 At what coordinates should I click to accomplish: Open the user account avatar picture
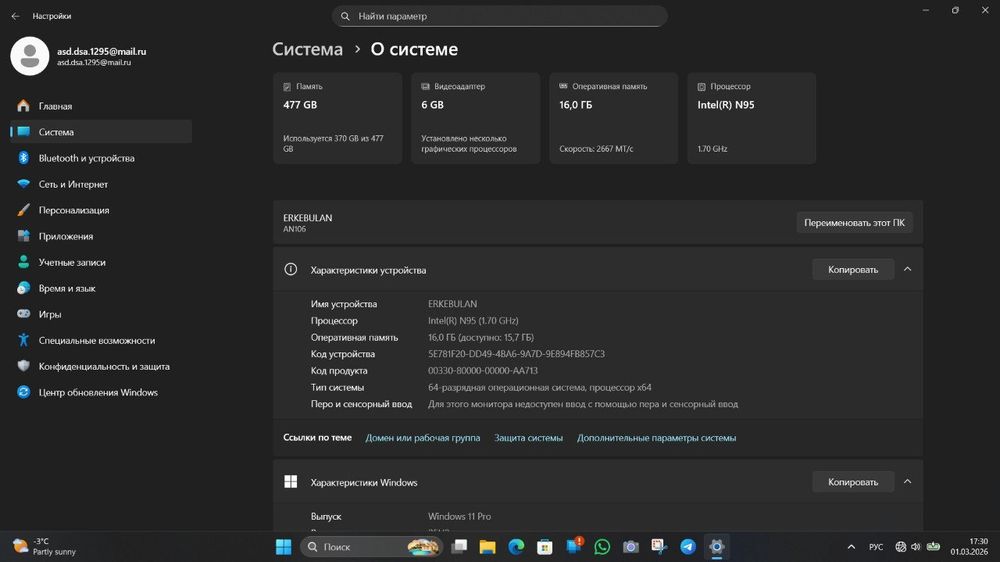point(29,56)
